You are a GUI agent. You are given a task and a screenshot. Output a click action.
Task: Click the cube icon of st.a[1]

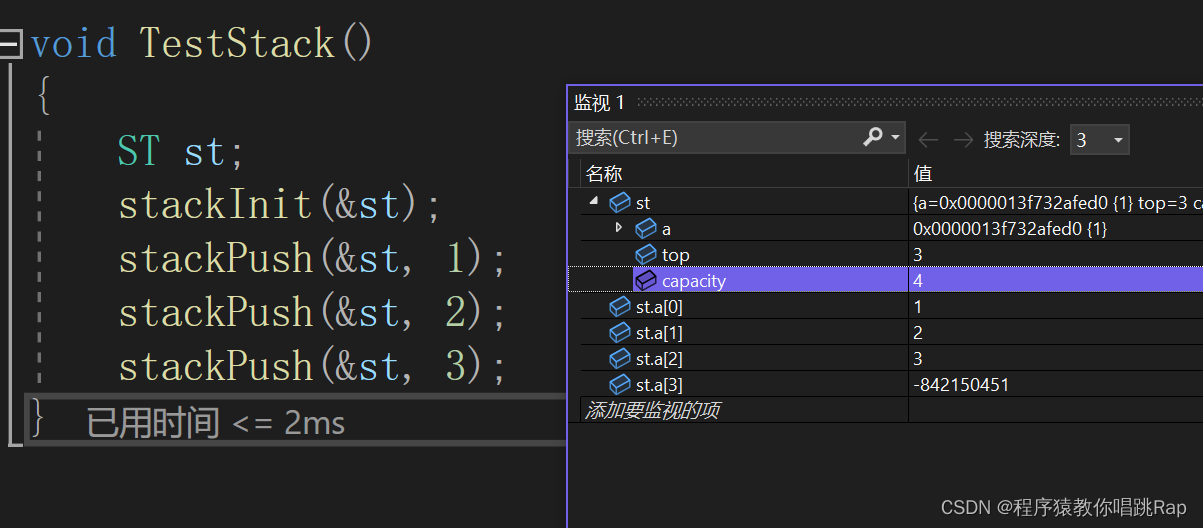tap(620, 333)
